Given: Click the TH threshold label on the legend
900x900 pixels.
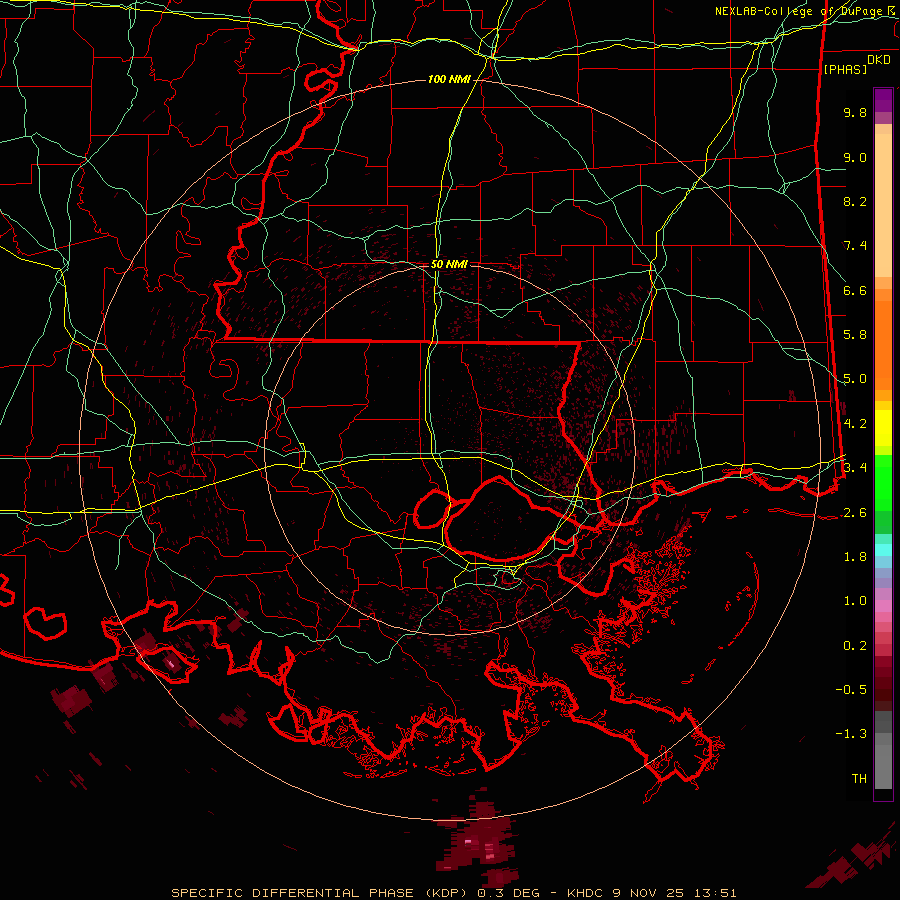Looking at the screenshot, I should coord(859,779).
